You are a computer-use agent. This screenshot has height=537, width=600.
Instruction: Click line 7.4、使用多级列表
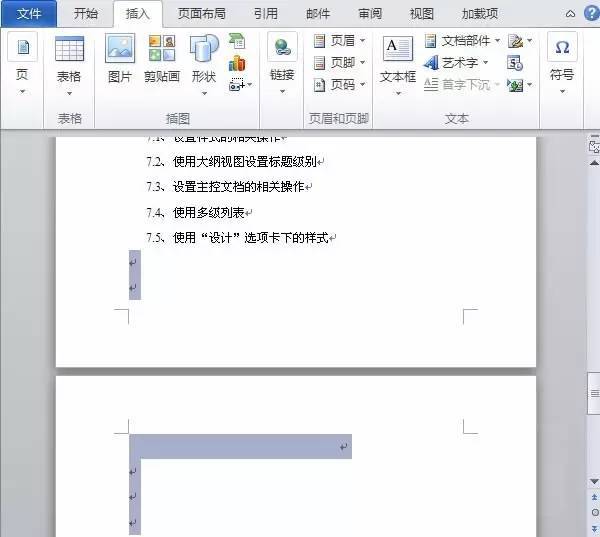(x=199, y=212)
